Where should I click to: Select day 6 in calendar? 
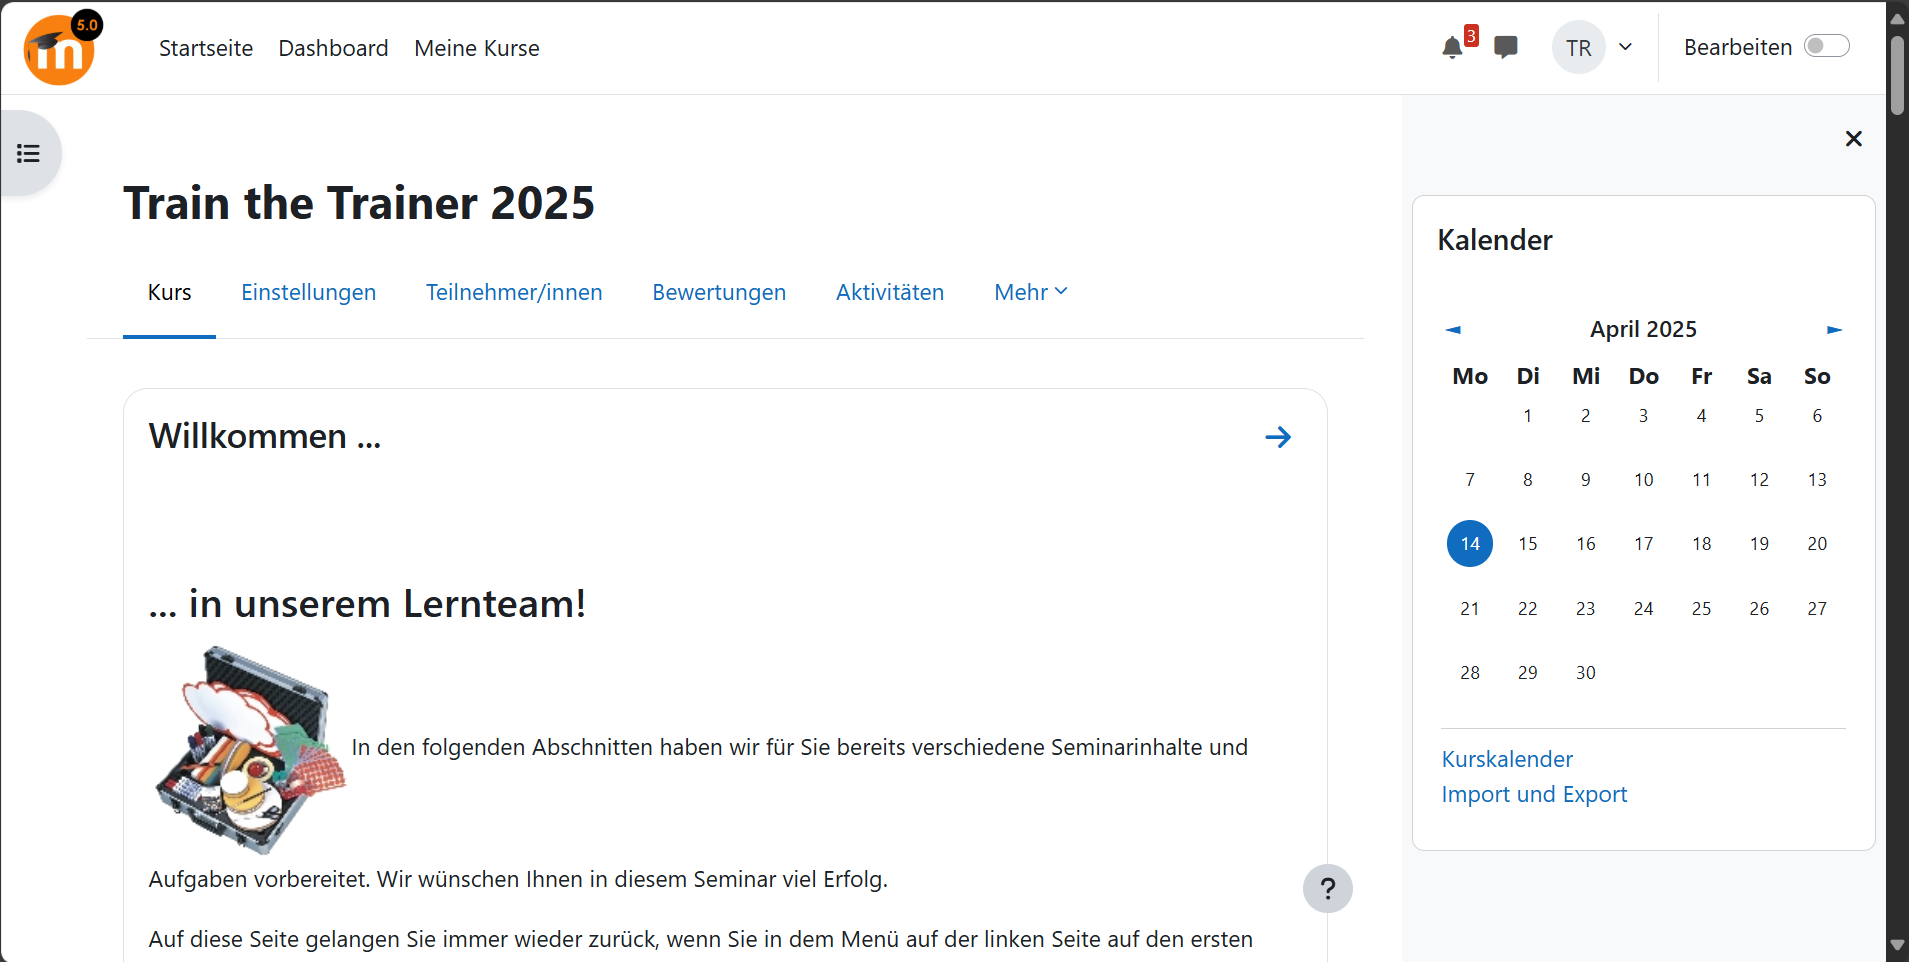point(1817,416)
